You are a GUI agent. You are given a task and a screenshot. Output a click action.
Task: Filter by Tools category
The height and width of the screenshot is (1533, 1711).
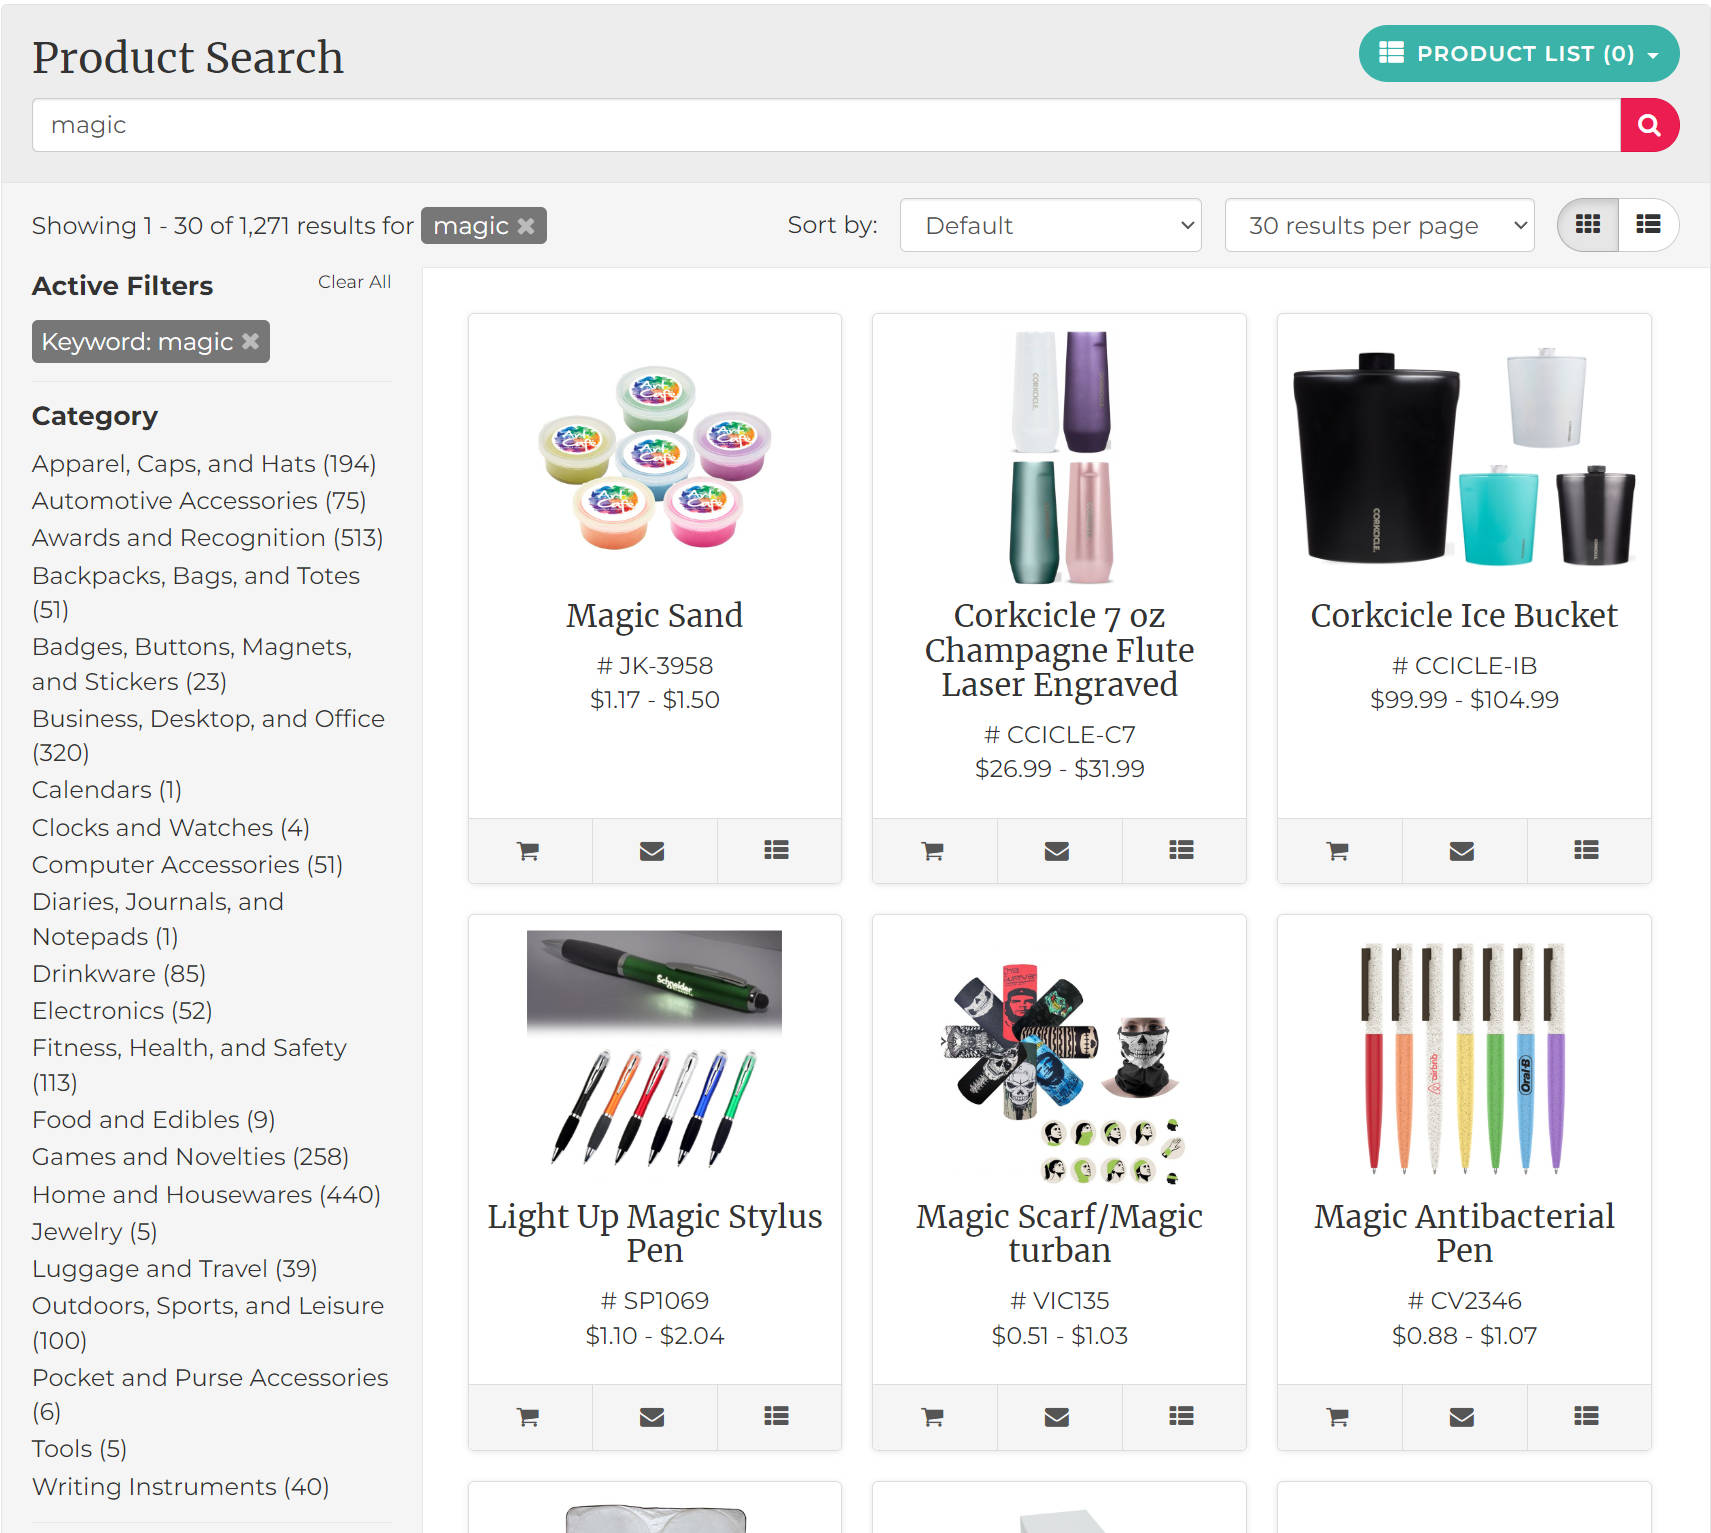pyautogui.click(x=80, y=1449)
